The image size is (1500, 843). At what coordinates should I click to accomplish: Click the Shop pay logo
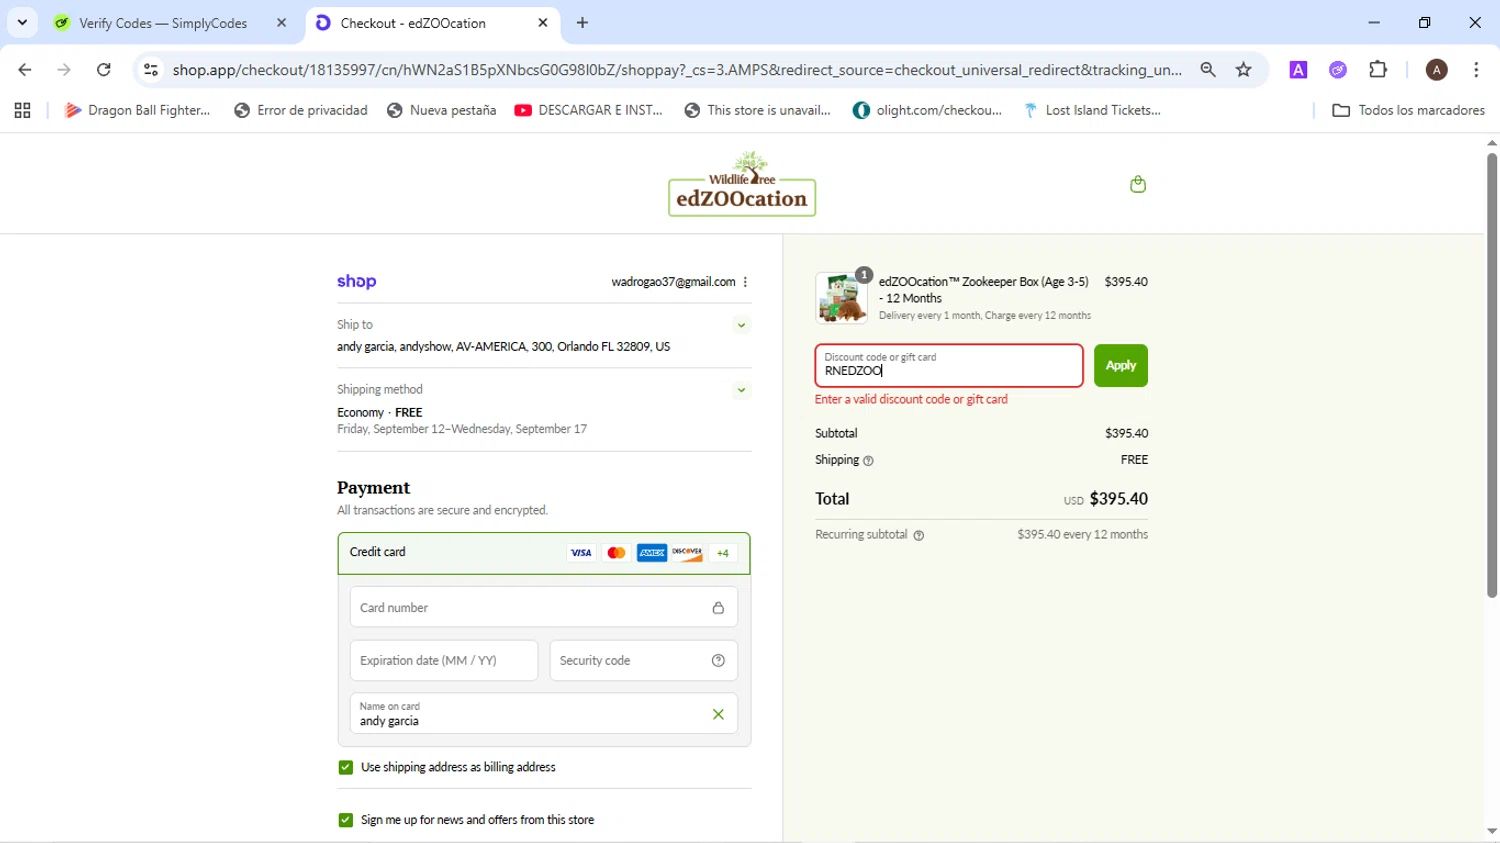coord(356,282)
